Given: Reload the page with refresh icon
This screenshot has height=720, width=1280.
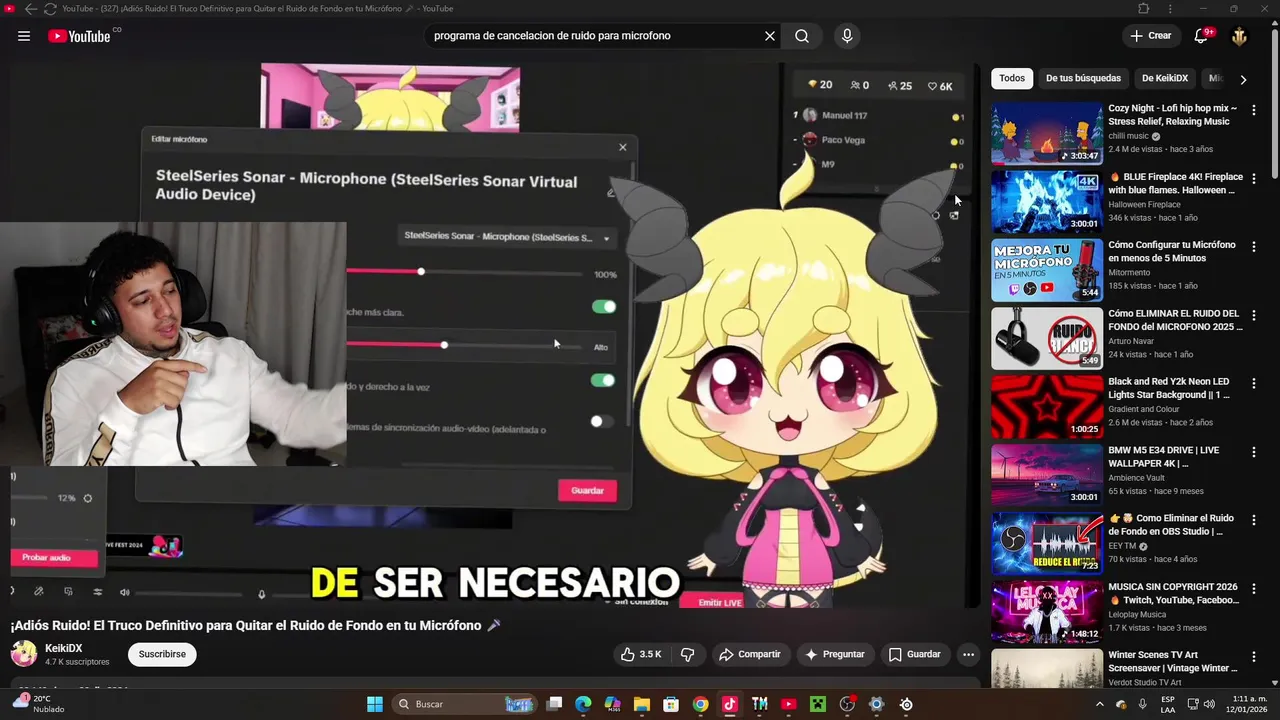Looking at the screenshot, I should [50, 9].
